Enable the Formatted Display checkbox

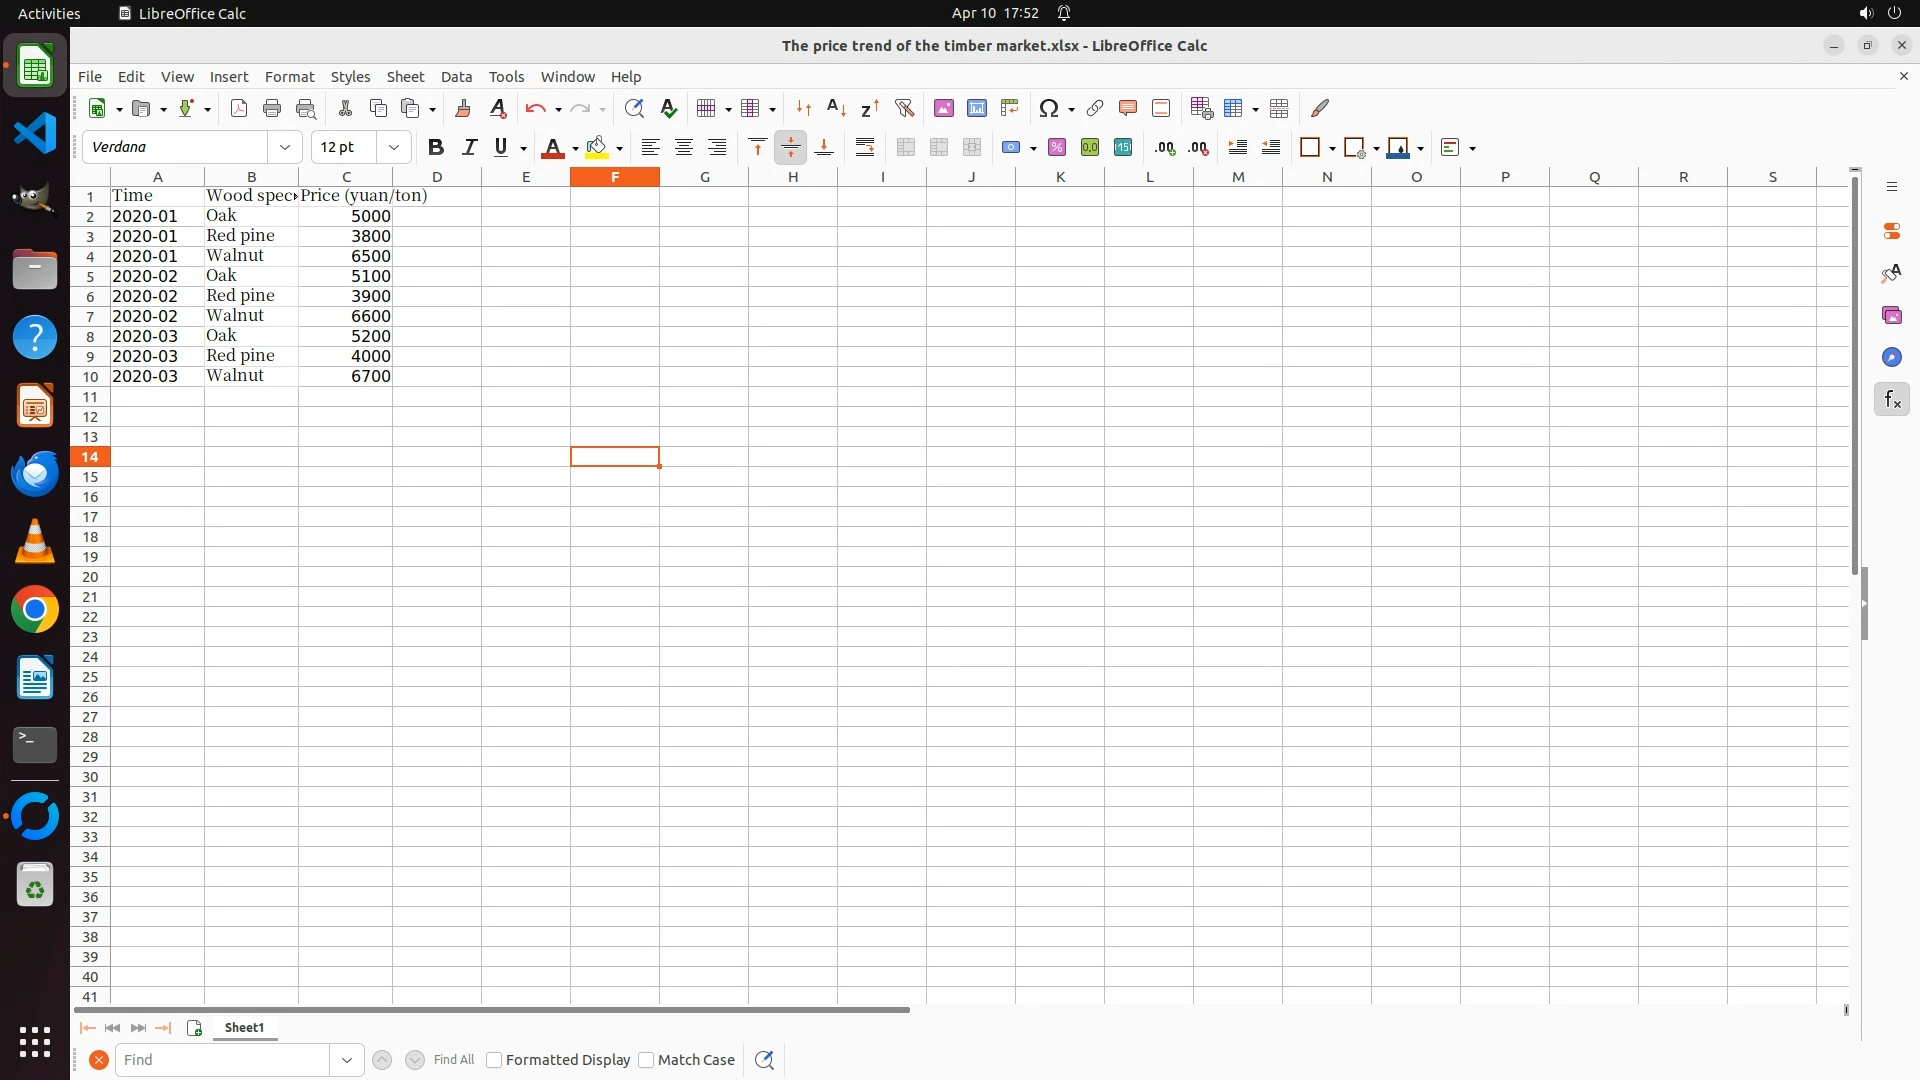click(x=494, y=1060)
